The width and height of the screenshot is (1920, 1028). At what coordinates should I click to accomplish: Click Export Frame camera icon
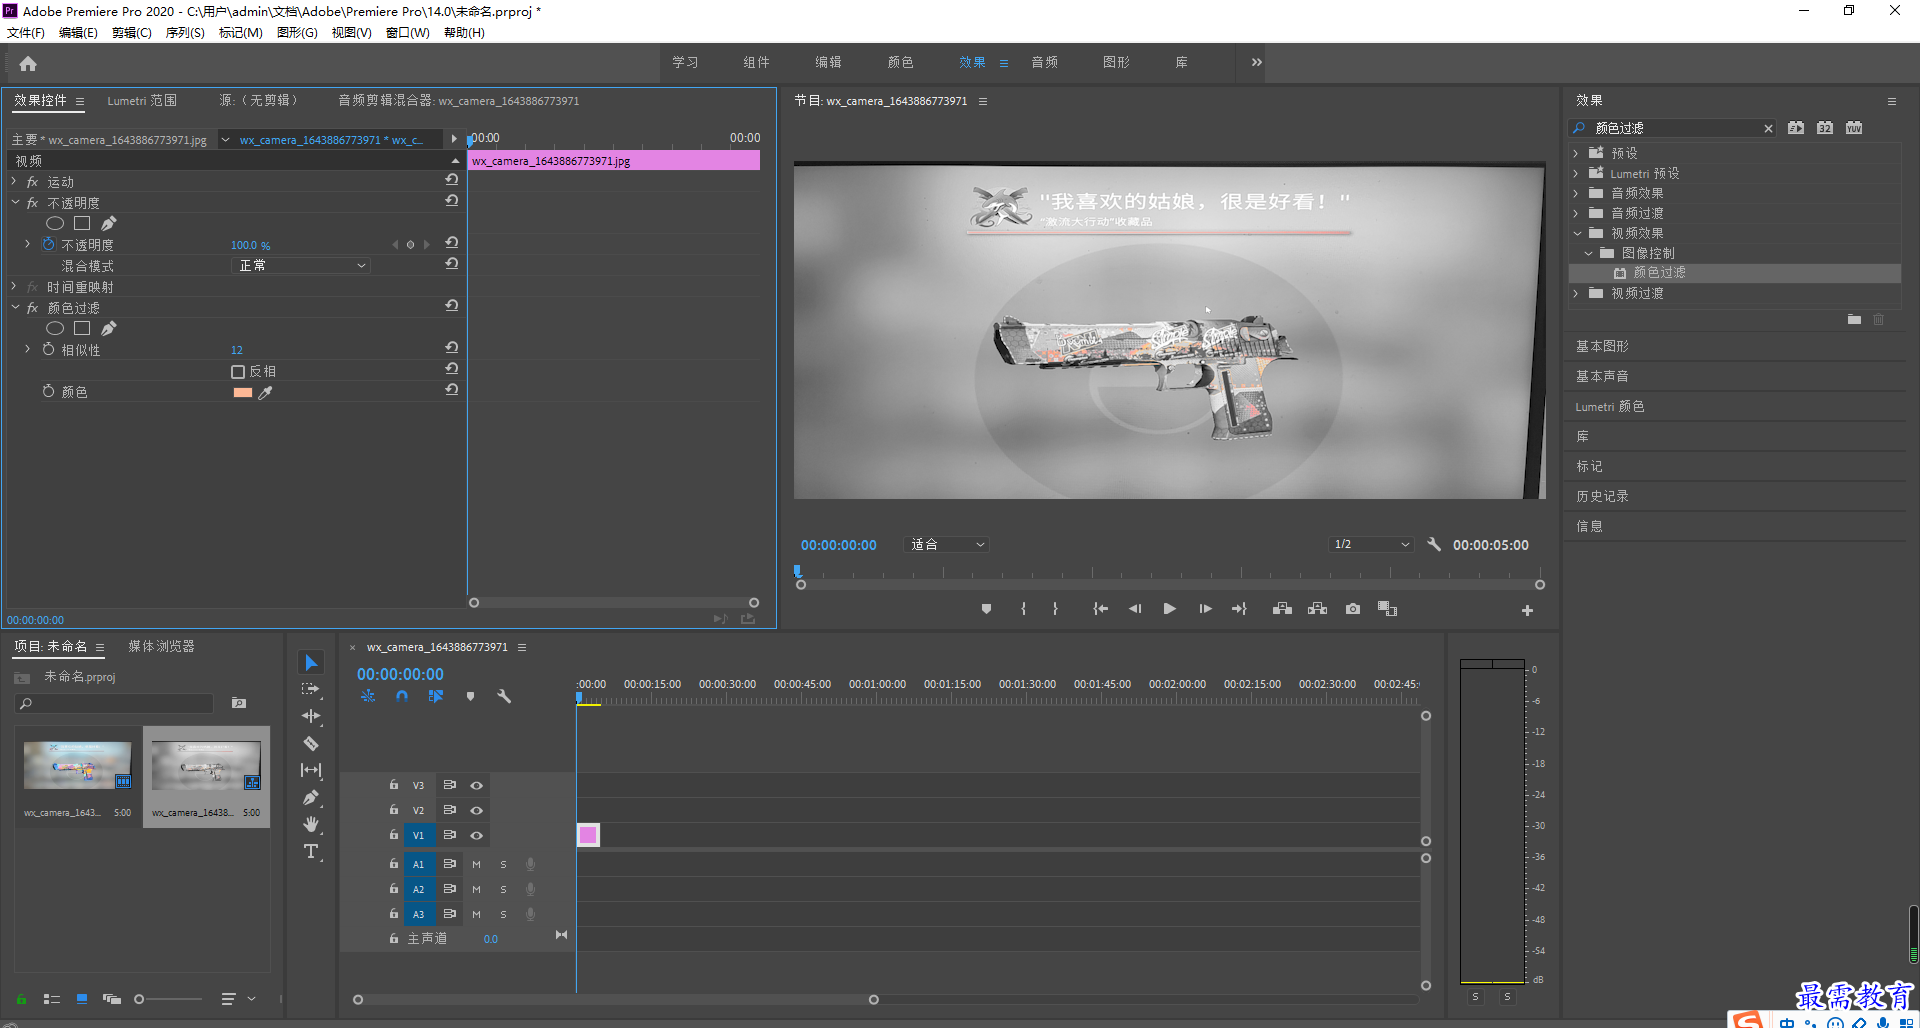point(1353,609)
